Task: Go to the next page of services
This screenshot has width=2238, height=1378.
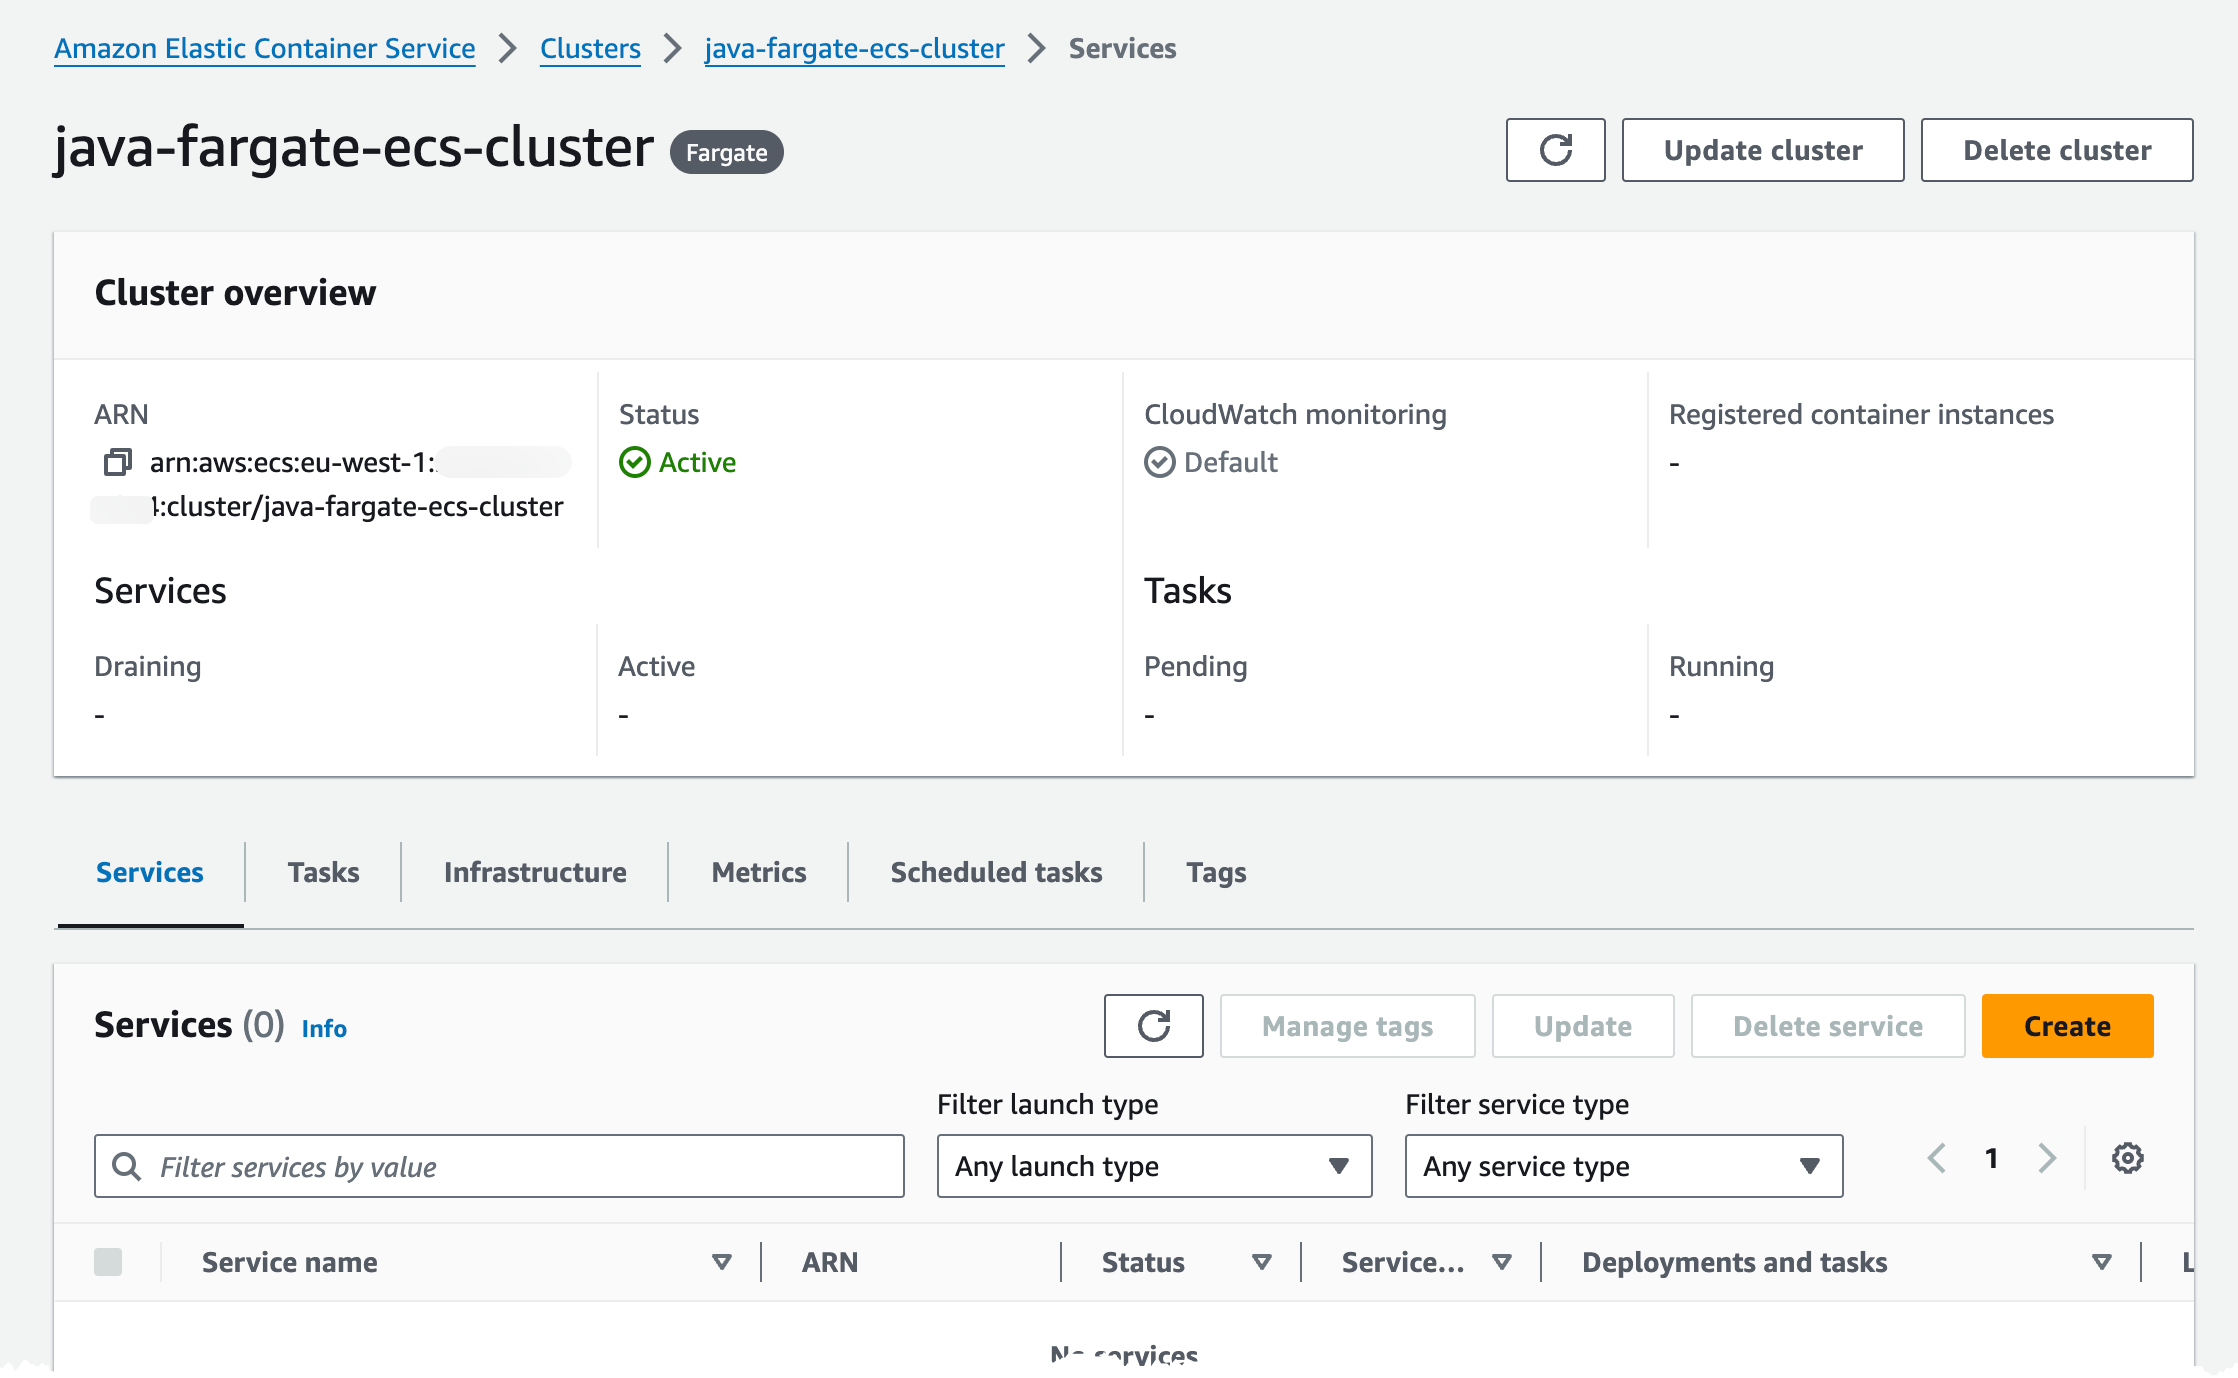Action: click(x=2047, y=1158)
